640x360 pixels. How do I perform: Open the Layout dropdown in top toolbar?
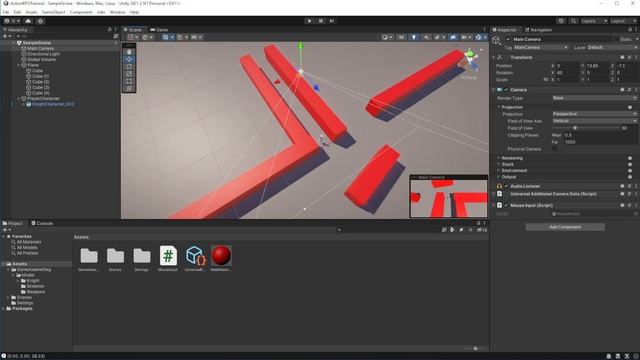click(x=624, y=21)
